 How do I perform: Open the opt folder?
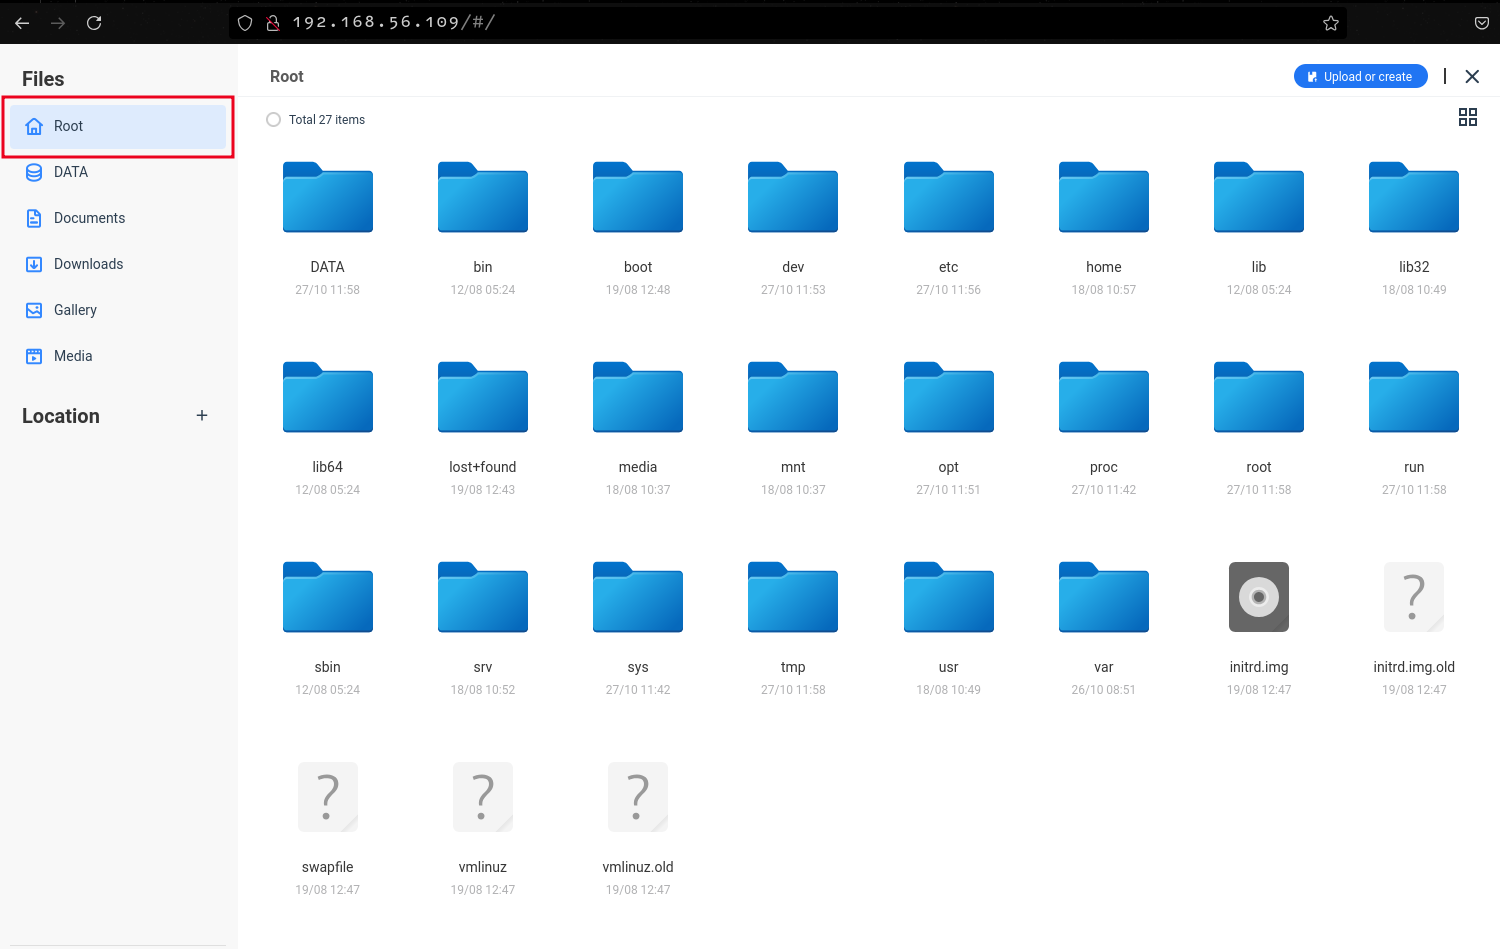948,397
